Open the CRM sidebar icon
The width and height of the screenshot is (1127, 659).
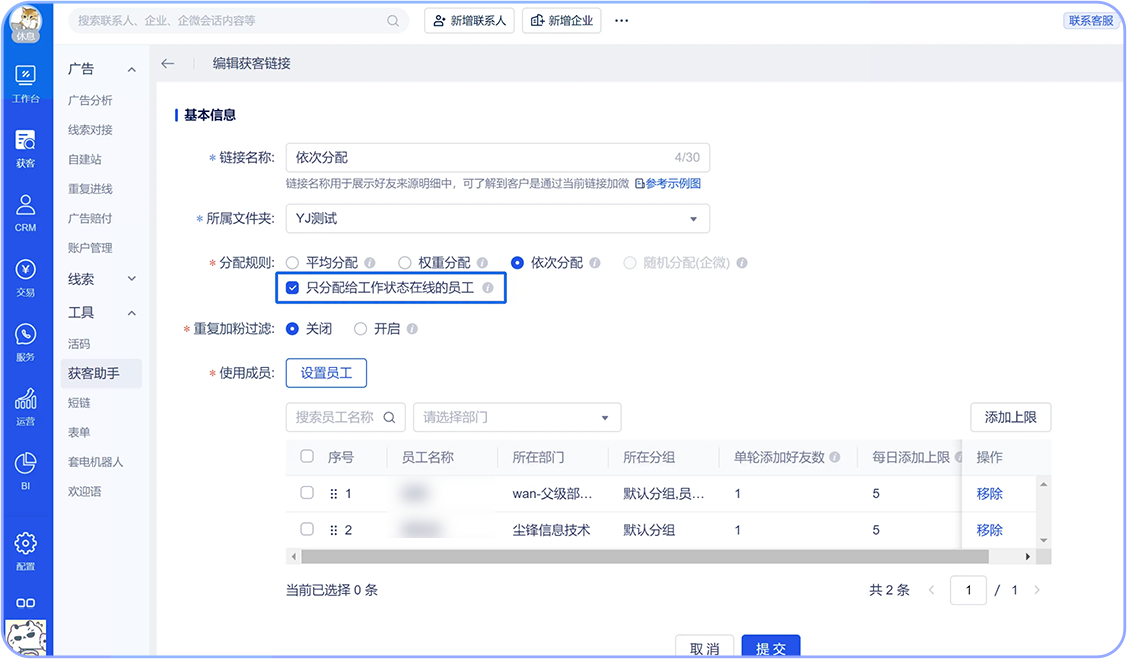[25, 212]
